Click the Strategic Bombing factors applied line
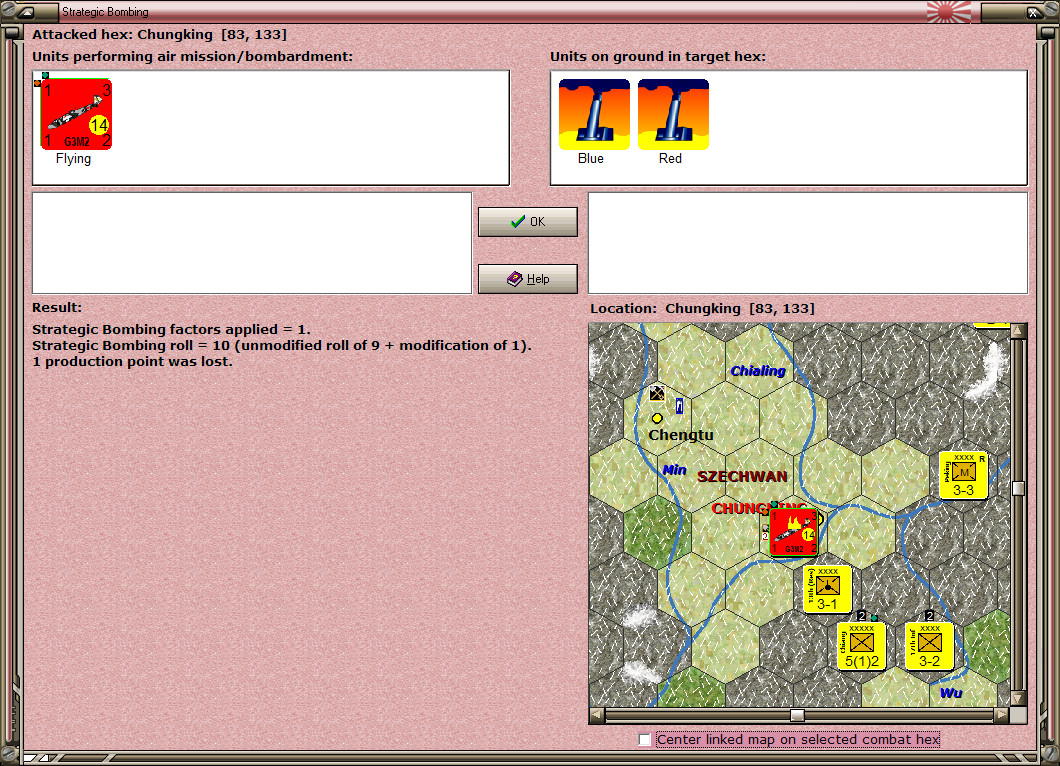Image resolution: width=1060 pixels, height=766 pixels. coord(171,329)
